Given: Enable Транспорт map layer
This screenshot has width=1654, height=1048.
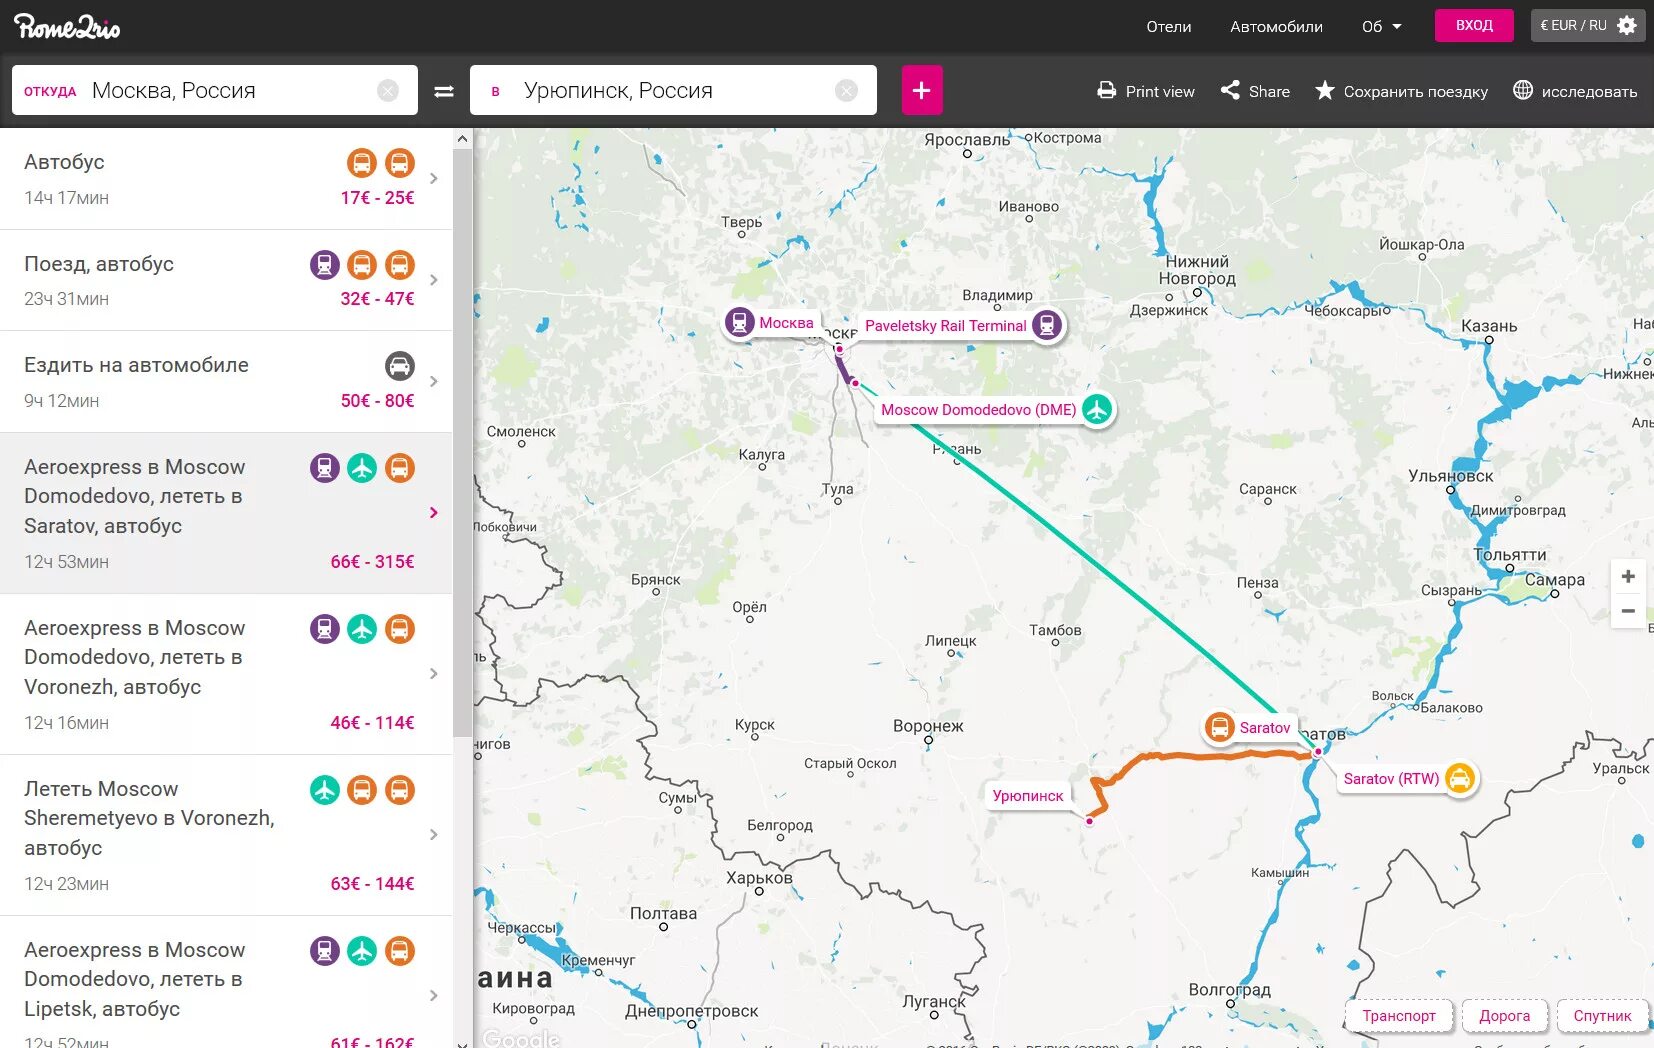Looking at the screenshot, I should click(1399, 1015).
